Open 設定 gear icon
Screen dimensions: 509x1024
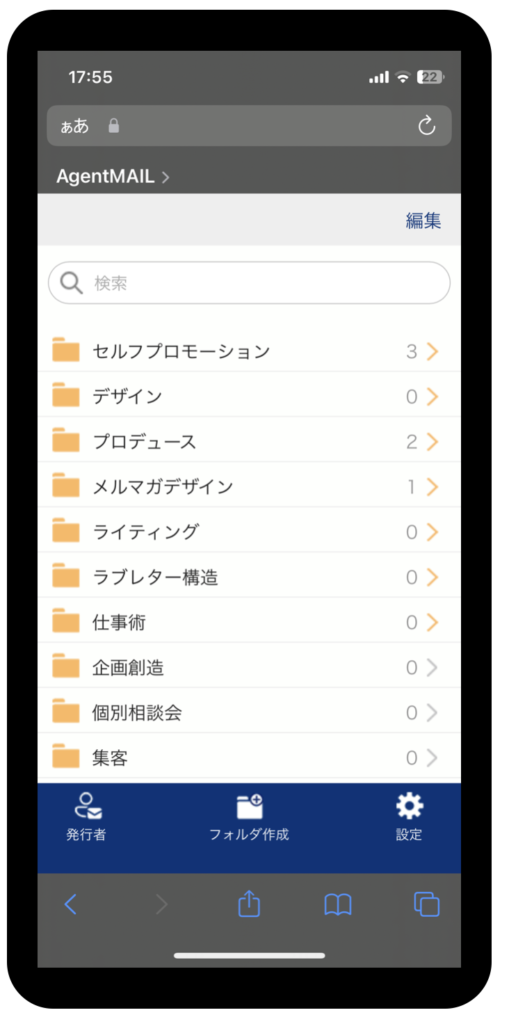click(x=410, y=807)
